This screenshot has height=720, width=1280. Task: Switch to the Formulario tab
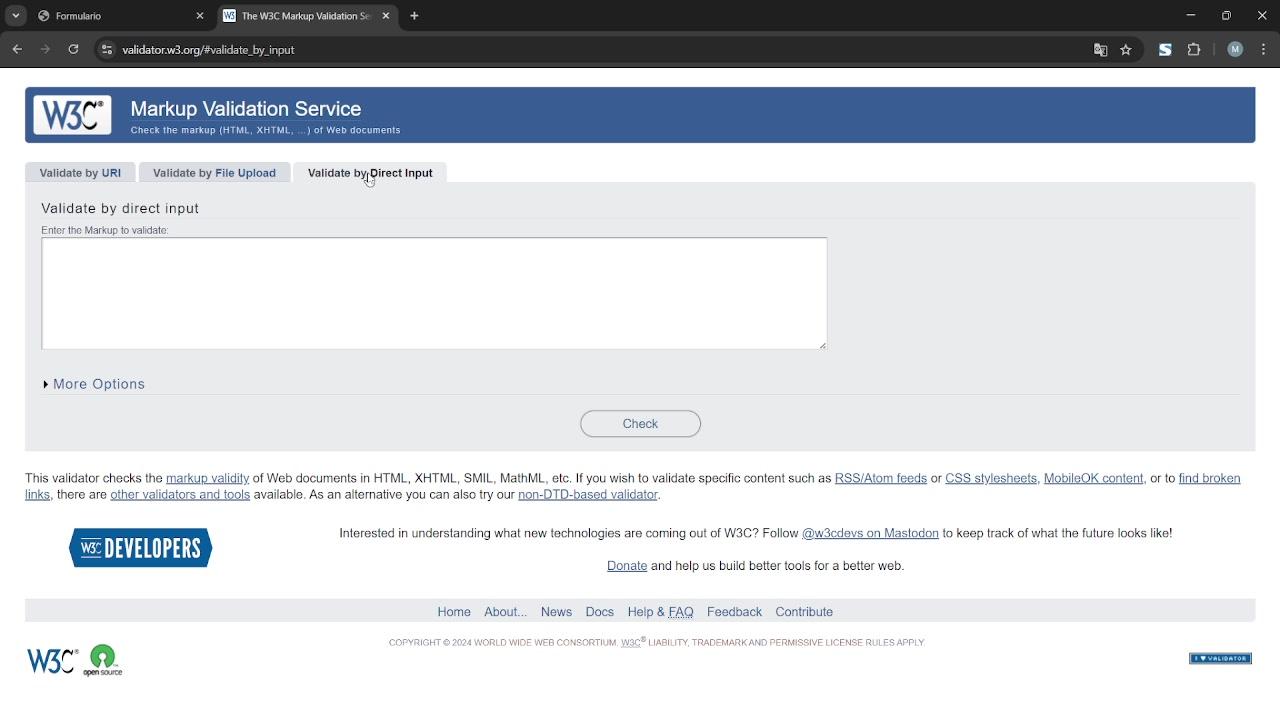pos(120,16)
